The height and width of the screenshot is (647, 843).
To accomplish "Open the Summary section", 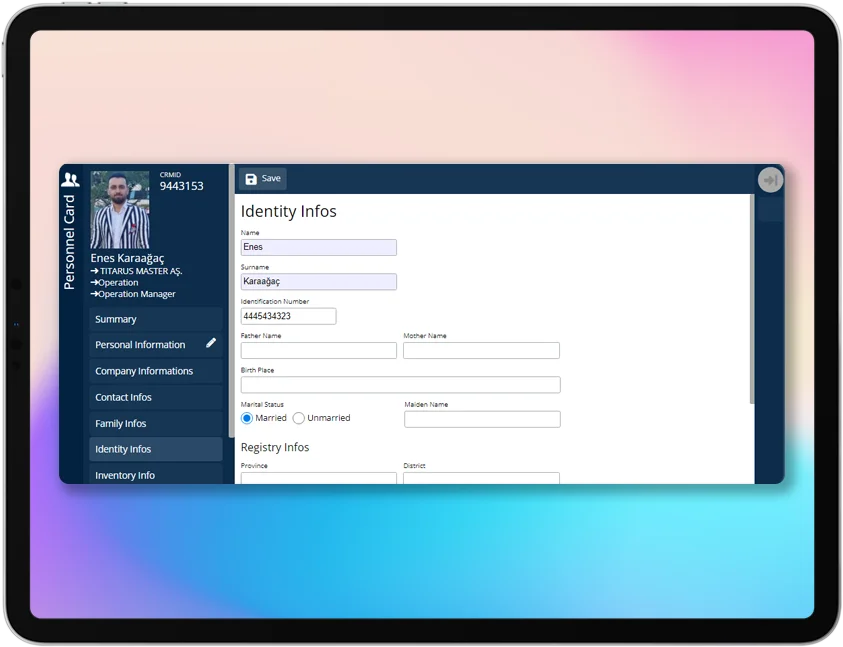I will tap(155, 319).
